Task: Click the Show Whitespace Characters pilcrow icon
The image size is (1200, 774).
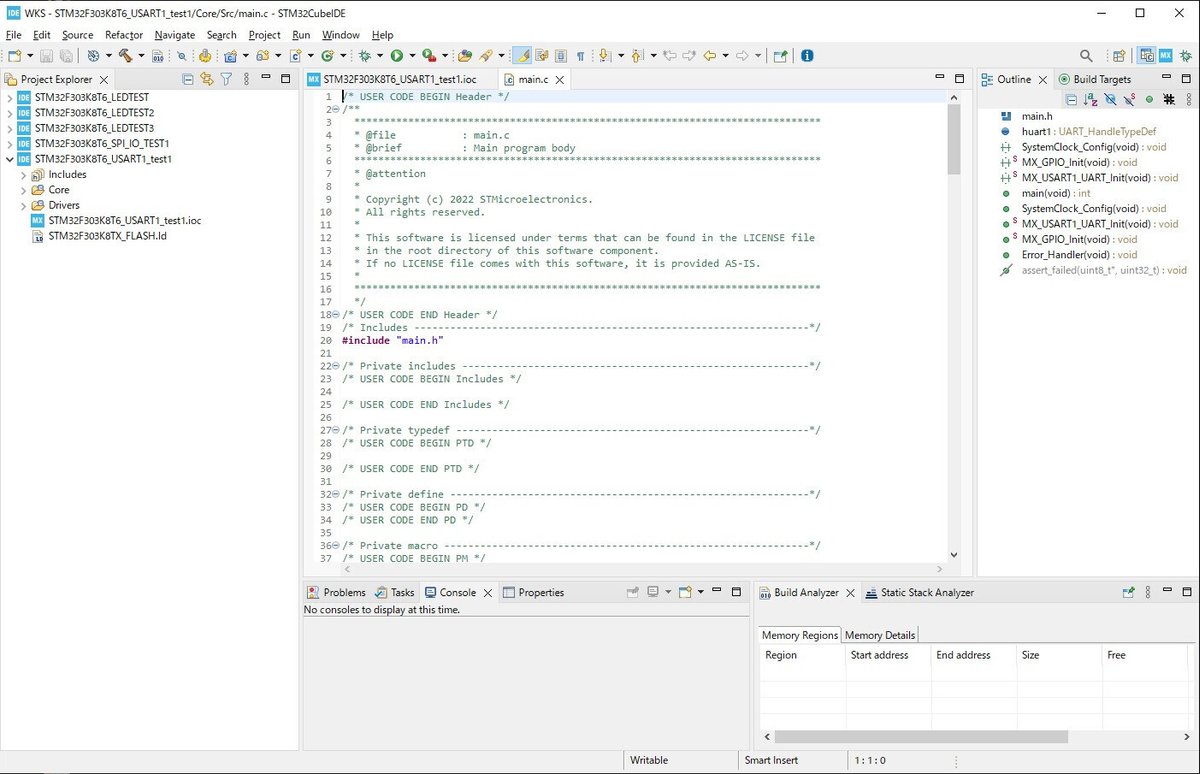Action: point(580,56)
